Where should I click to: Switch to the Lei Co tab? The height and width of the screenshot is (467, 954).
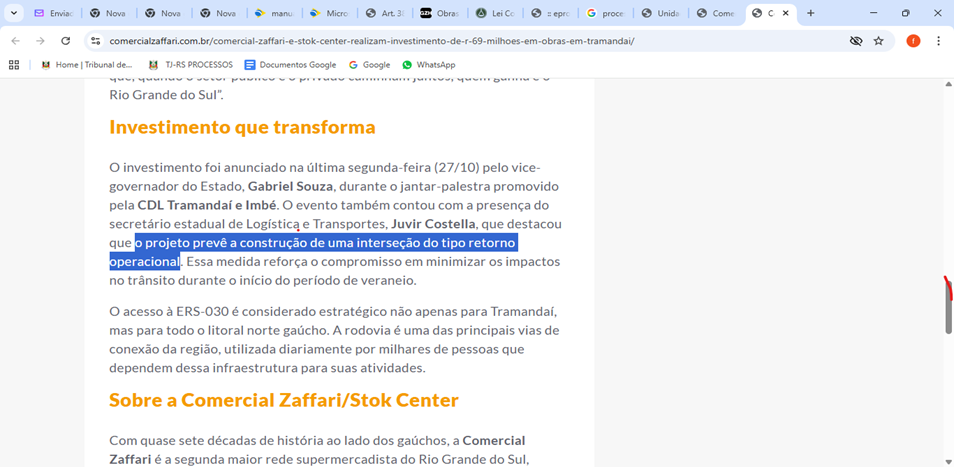(x=495, y=13)
